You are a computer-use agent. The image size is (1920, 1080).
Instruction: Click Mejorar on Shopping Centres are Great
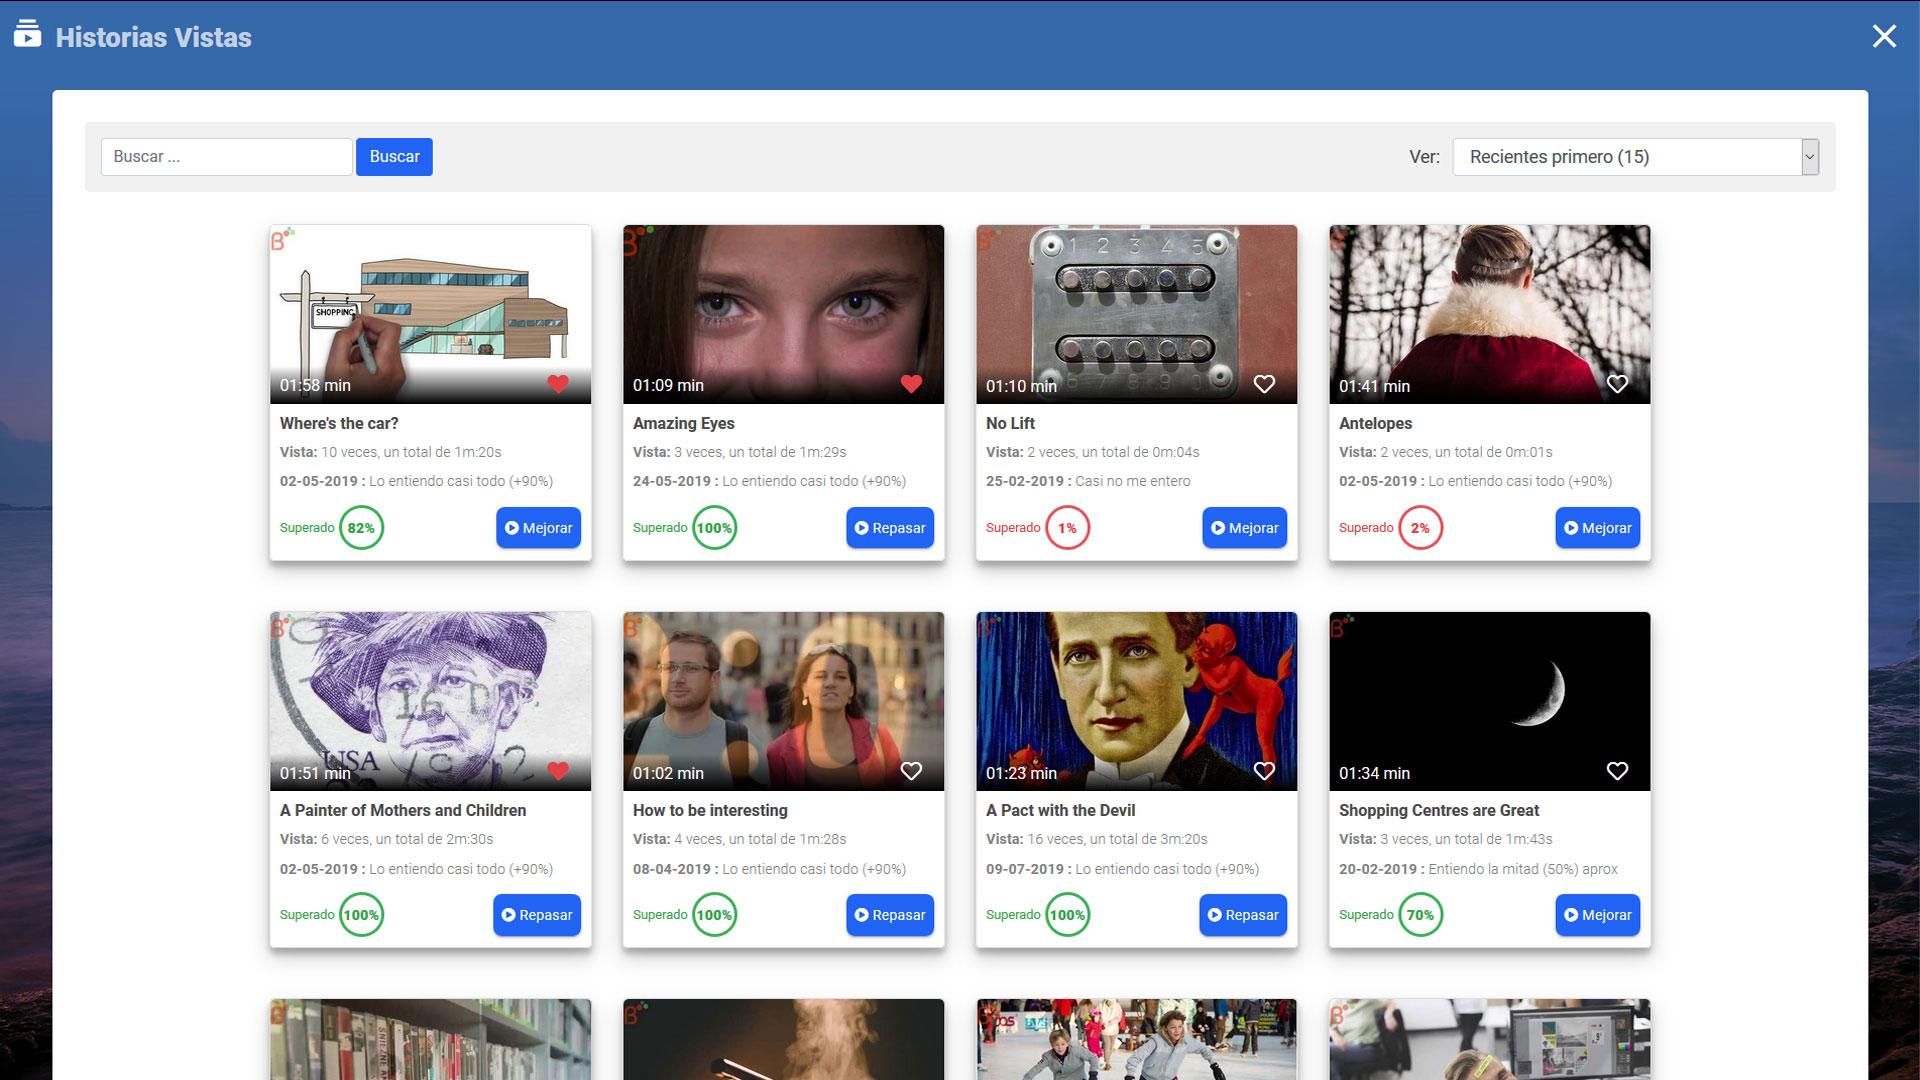pos(1597,915)
